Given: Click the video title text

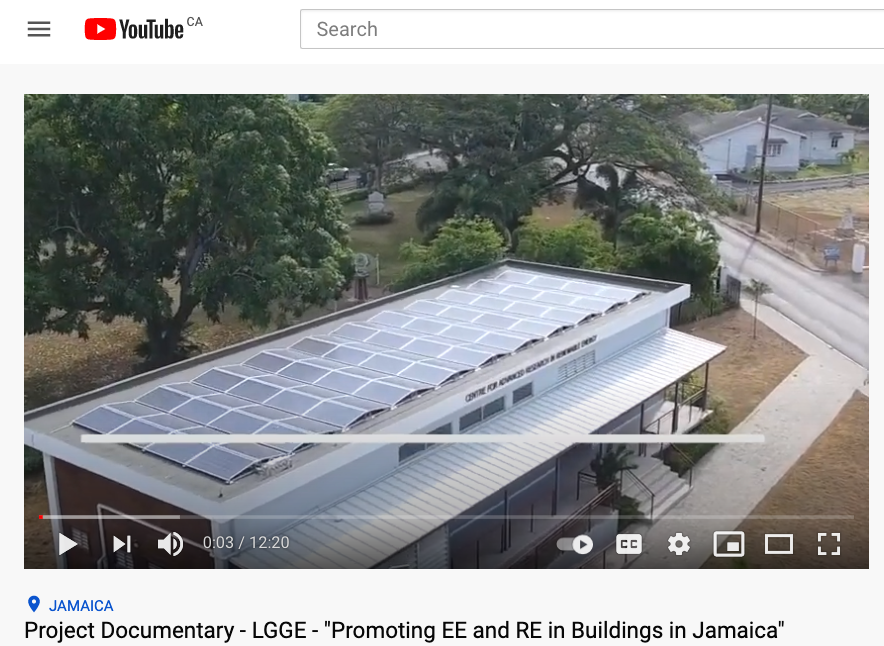Looking at the screenshot, I should [404, 630].
